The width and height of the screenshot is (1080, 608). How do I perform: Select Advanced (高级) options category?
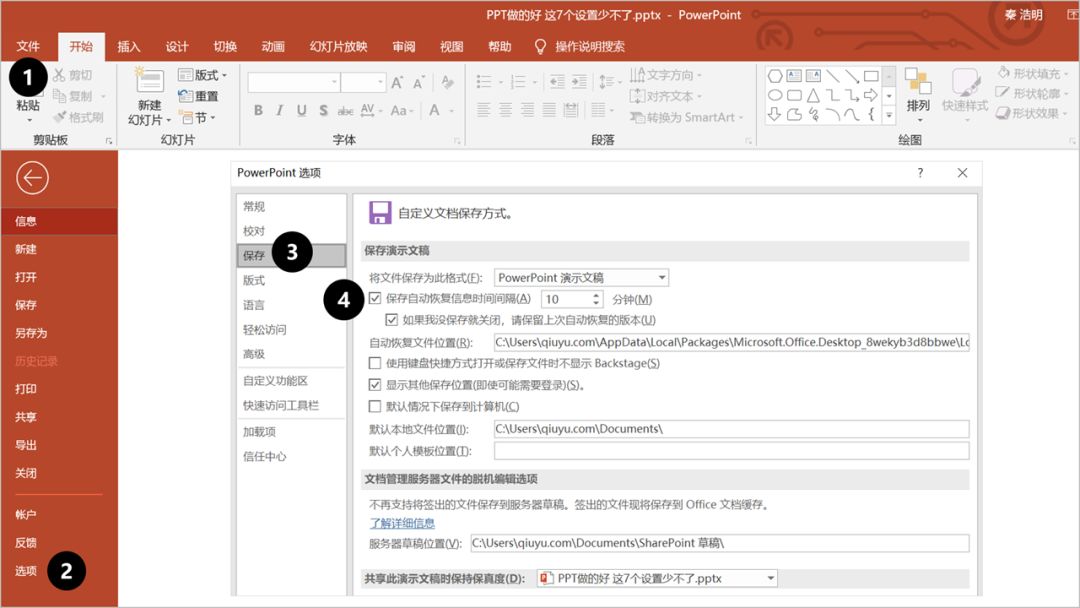click(x=254, y=354)
